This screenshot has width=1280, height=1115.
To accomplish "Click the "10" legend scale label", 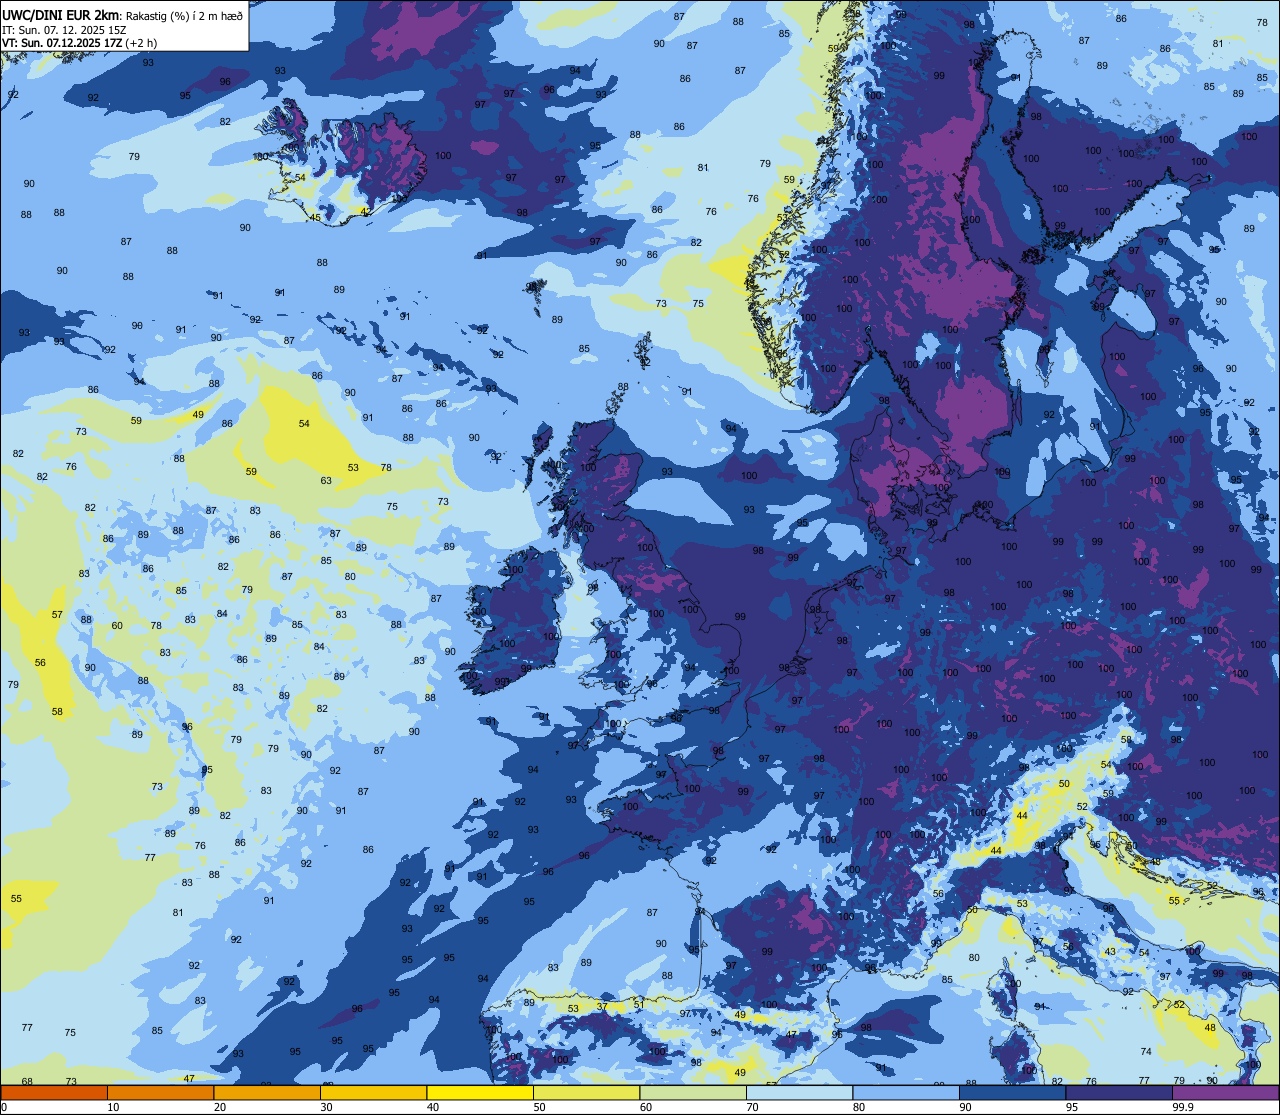I will click(113, 1107).
